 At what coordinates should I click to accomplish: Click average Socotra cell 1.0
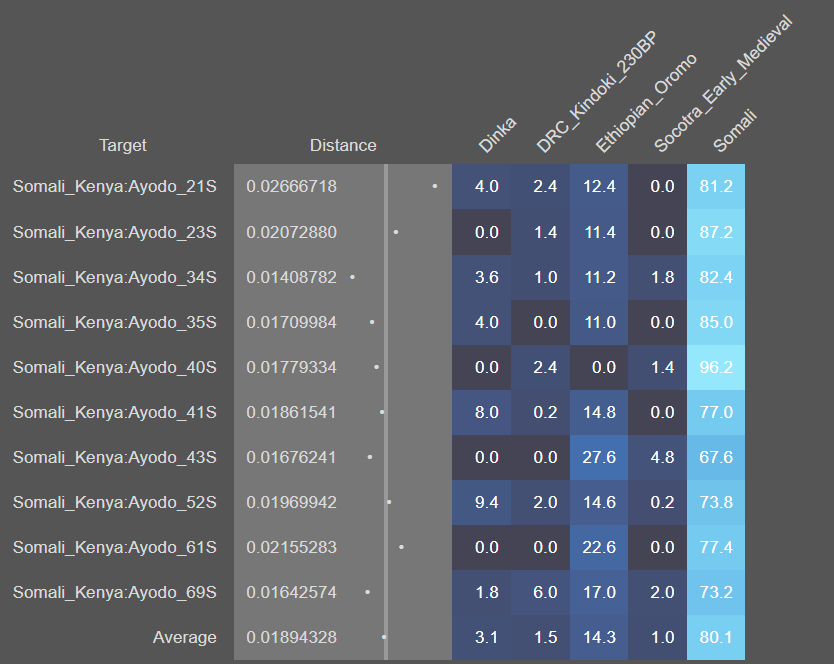point(657,637)
